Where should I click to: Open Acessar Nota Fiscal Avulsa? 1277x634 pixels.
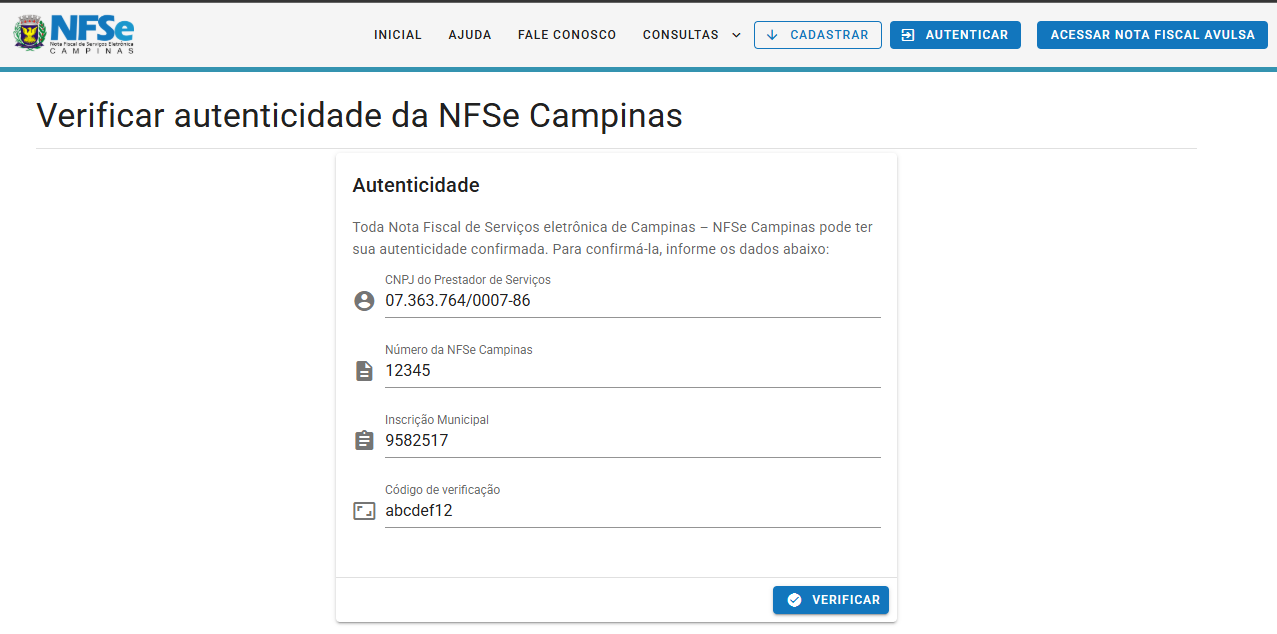tap(1152, 35)
